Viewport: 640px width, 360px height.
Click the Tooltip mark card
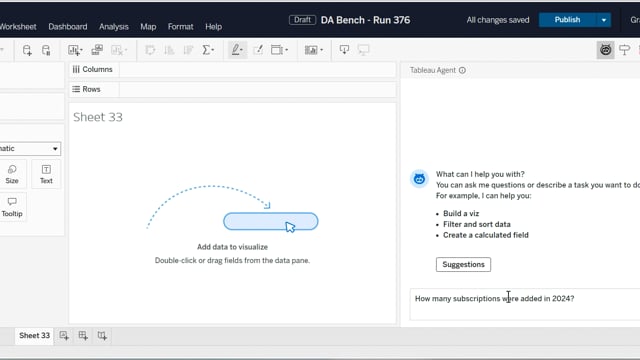click(12, 207)
